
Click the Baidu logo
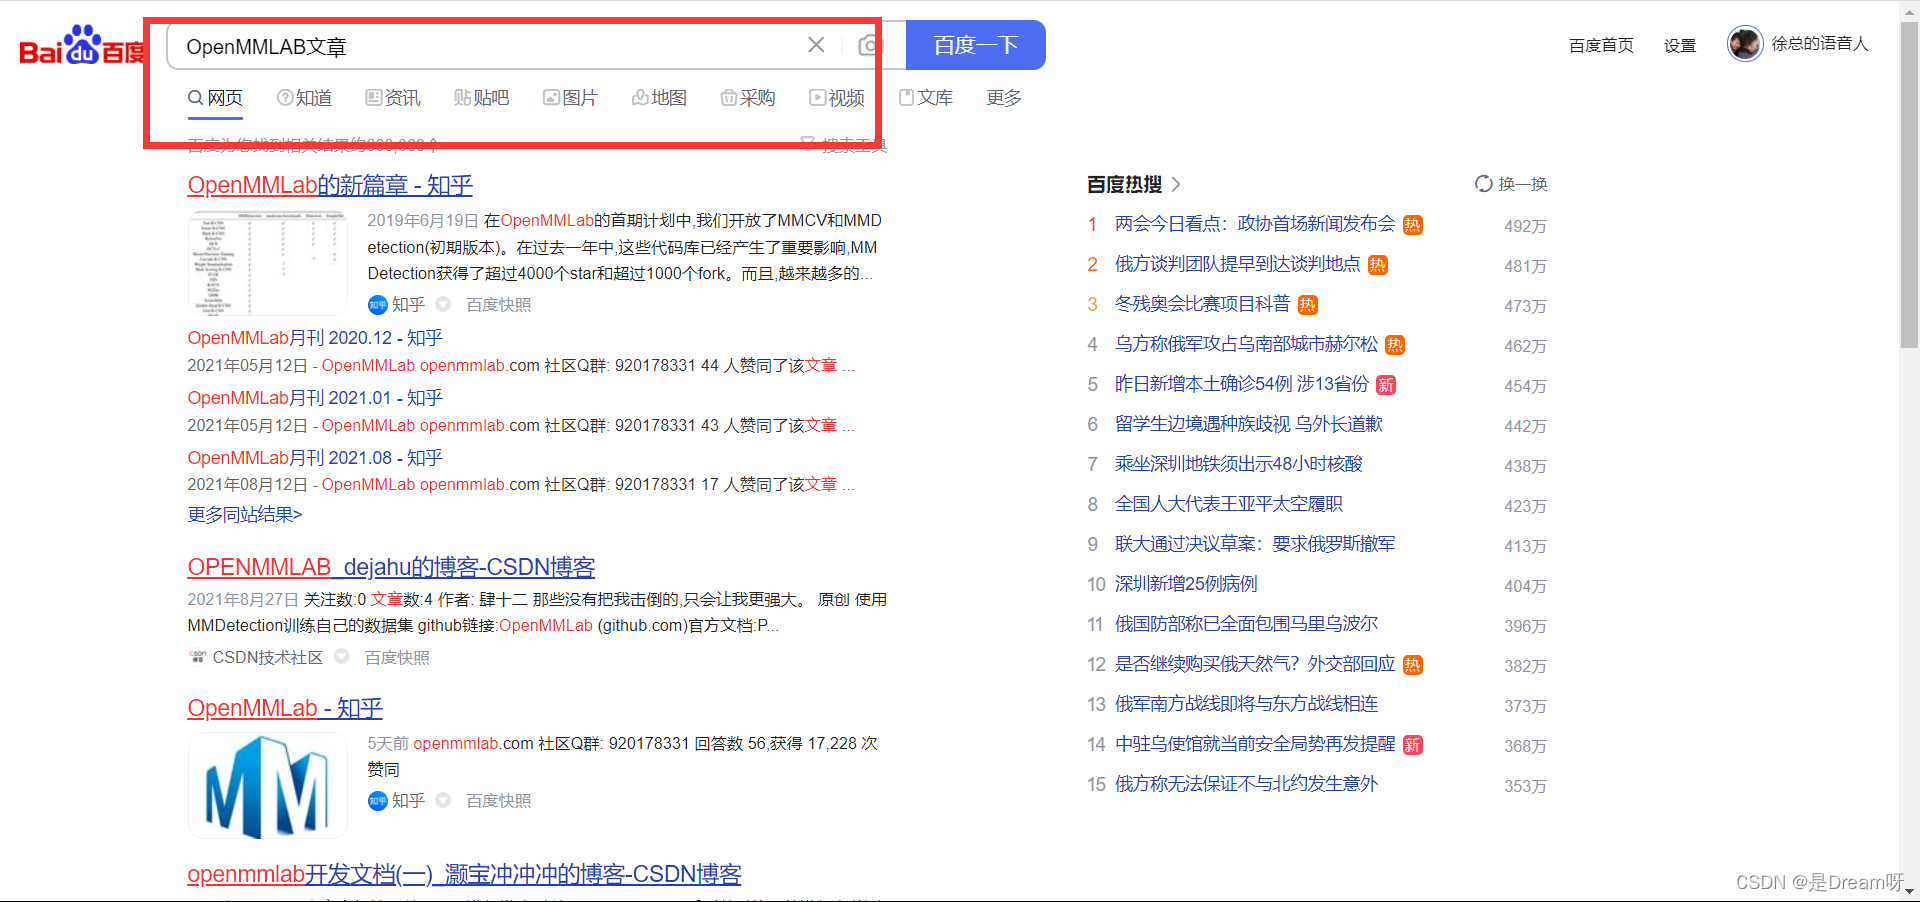pos(81,46)
